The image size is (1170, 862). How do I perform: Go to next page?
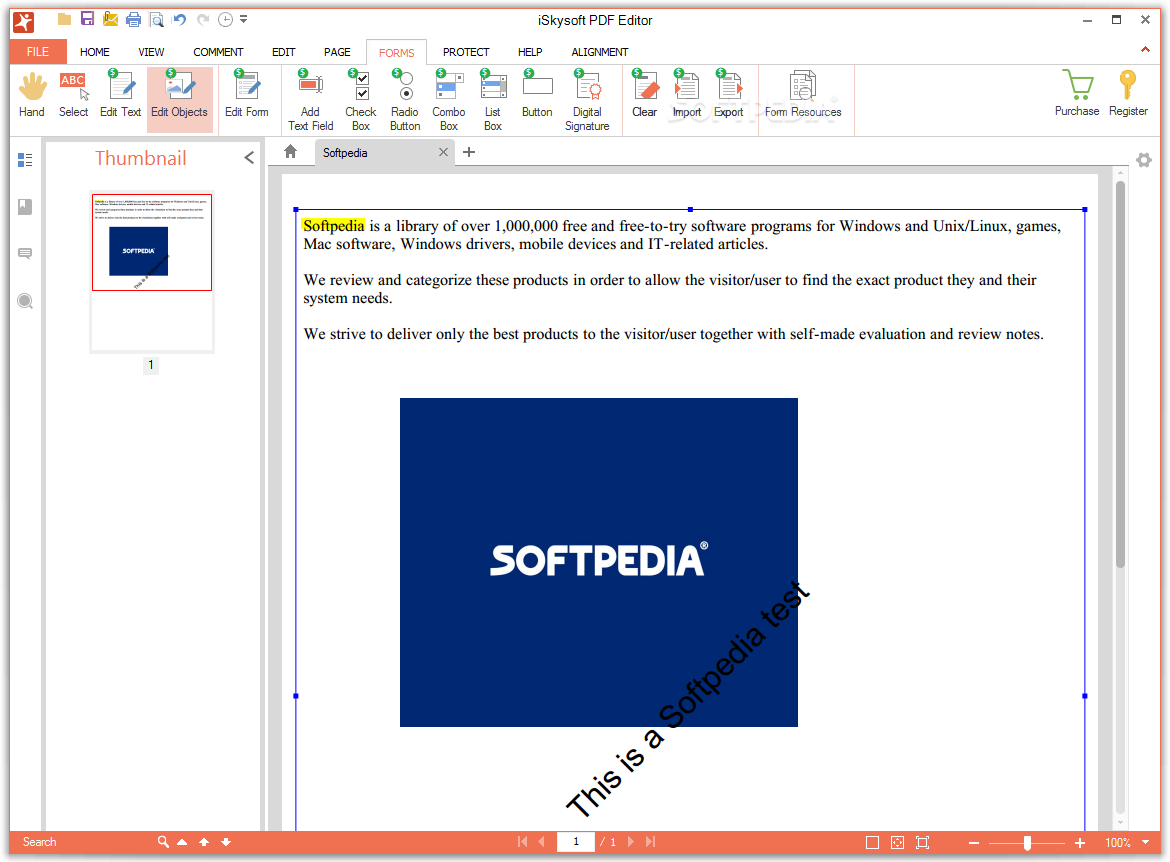tap(631, 842)
